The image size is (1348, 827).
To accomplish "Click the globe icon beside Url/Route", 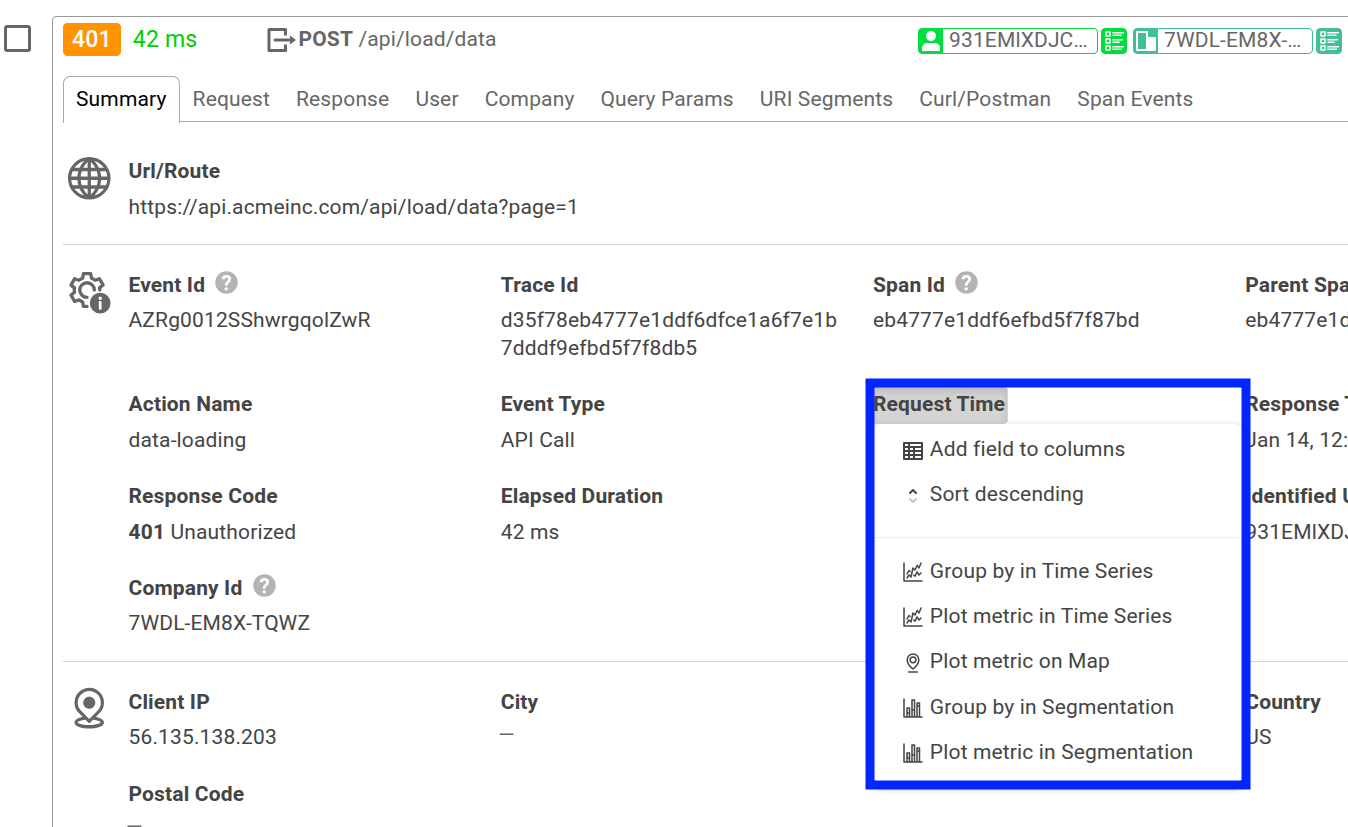I will click(88, 178).
